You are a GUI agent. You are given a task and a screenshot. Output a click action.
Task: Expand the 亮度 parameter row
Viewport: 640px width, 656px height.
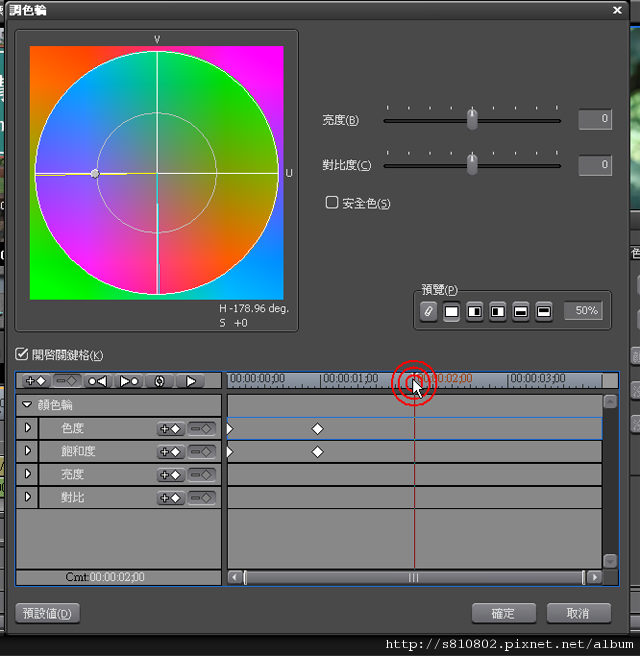28,474
